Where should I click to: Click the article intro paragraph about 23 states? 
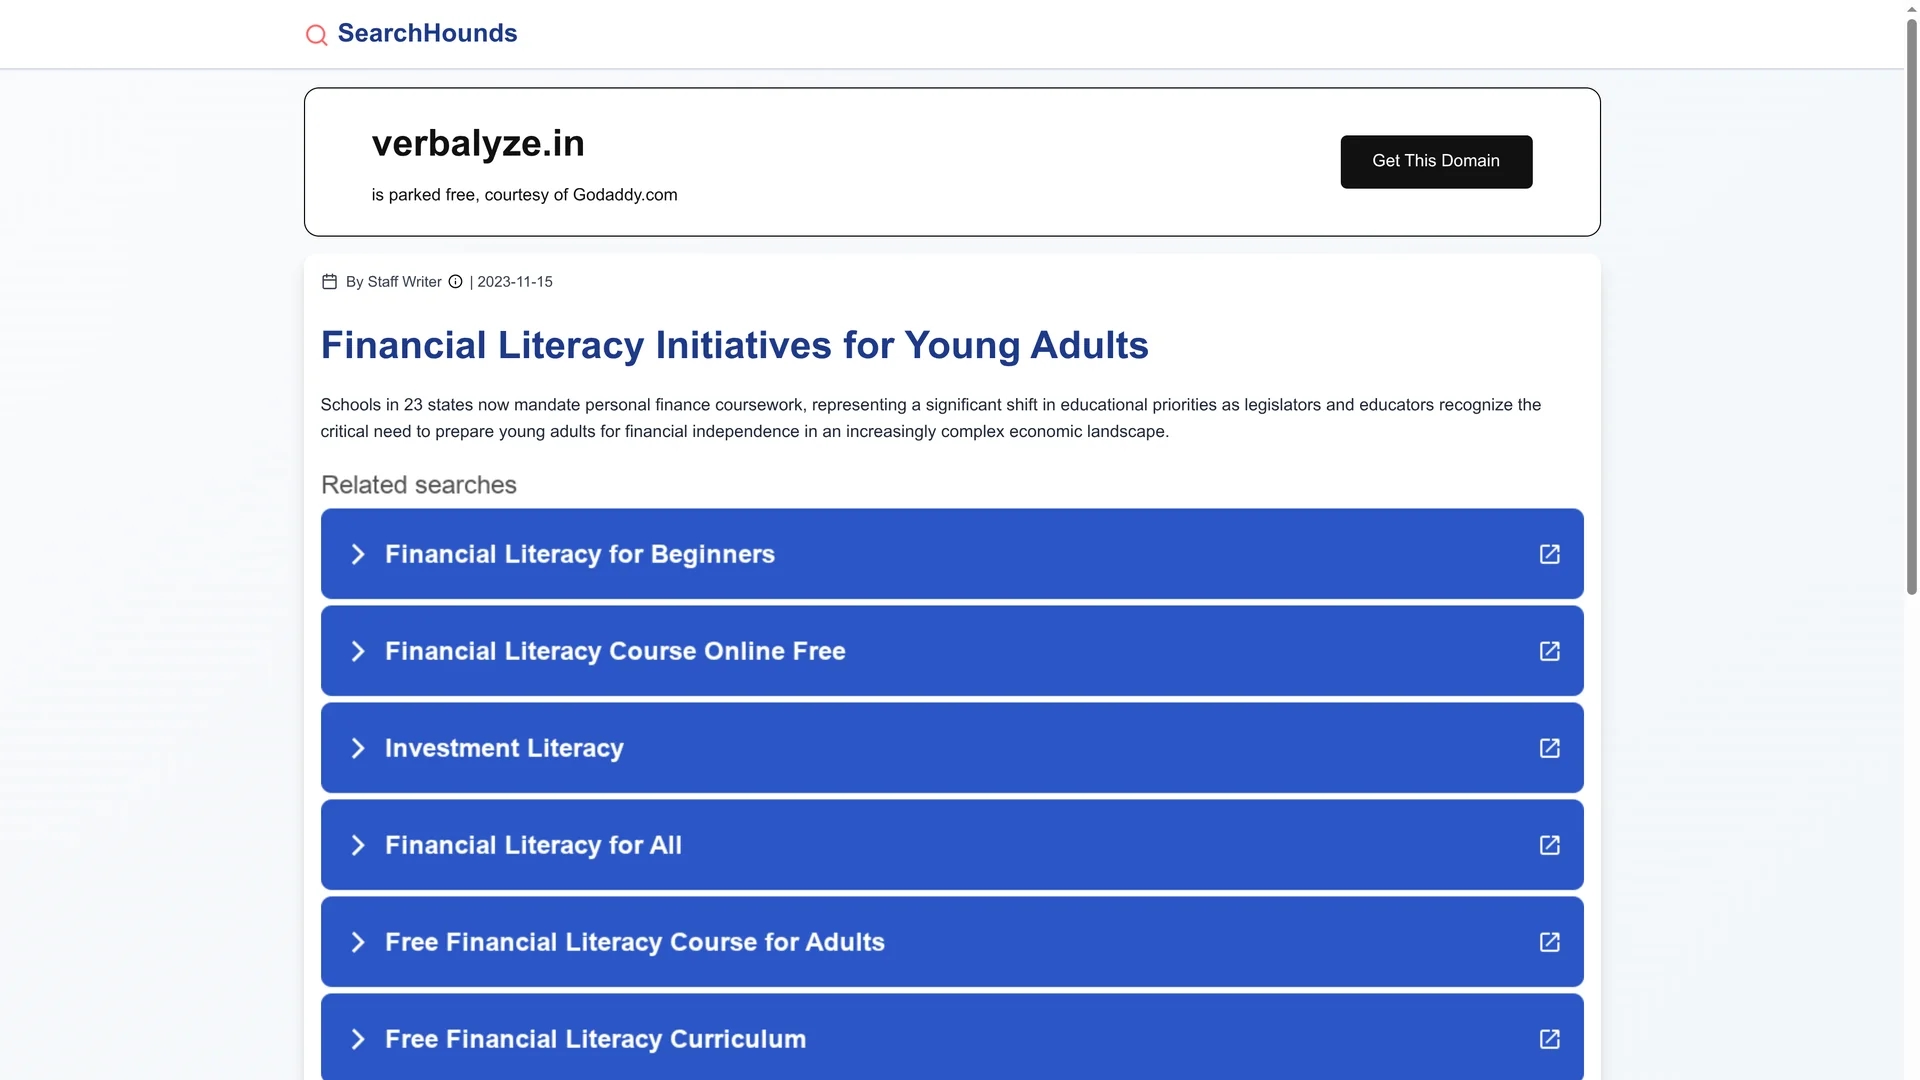930,418
